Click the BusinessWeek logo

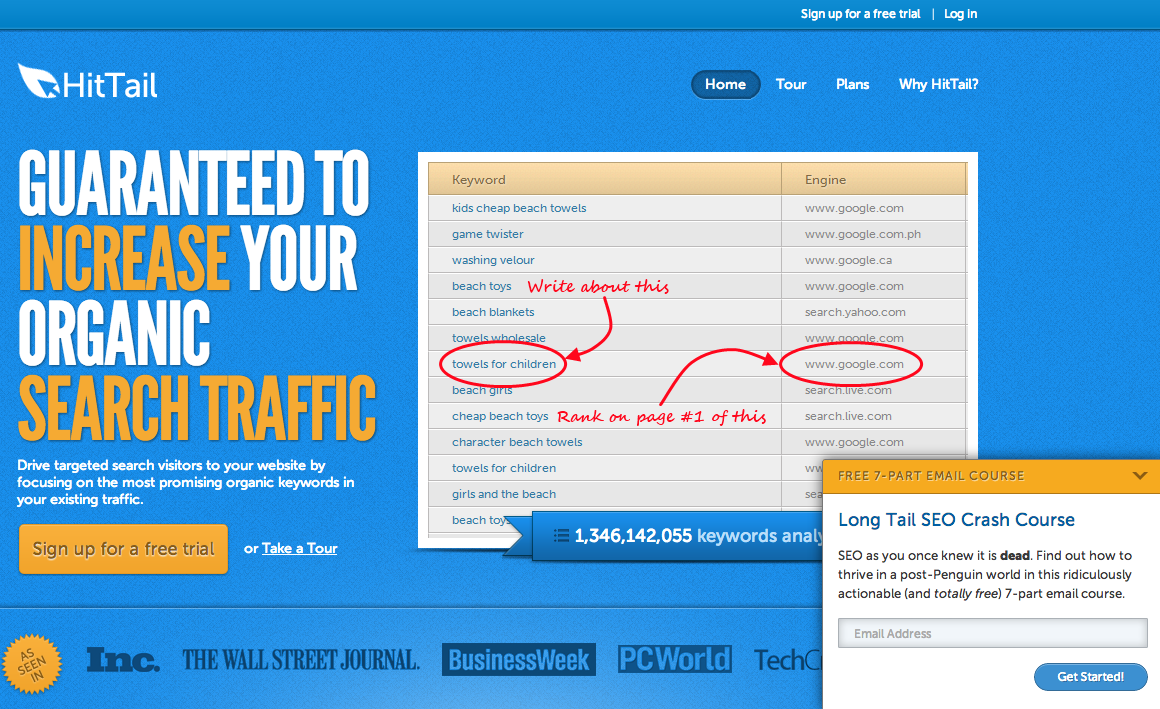(519, 660)
